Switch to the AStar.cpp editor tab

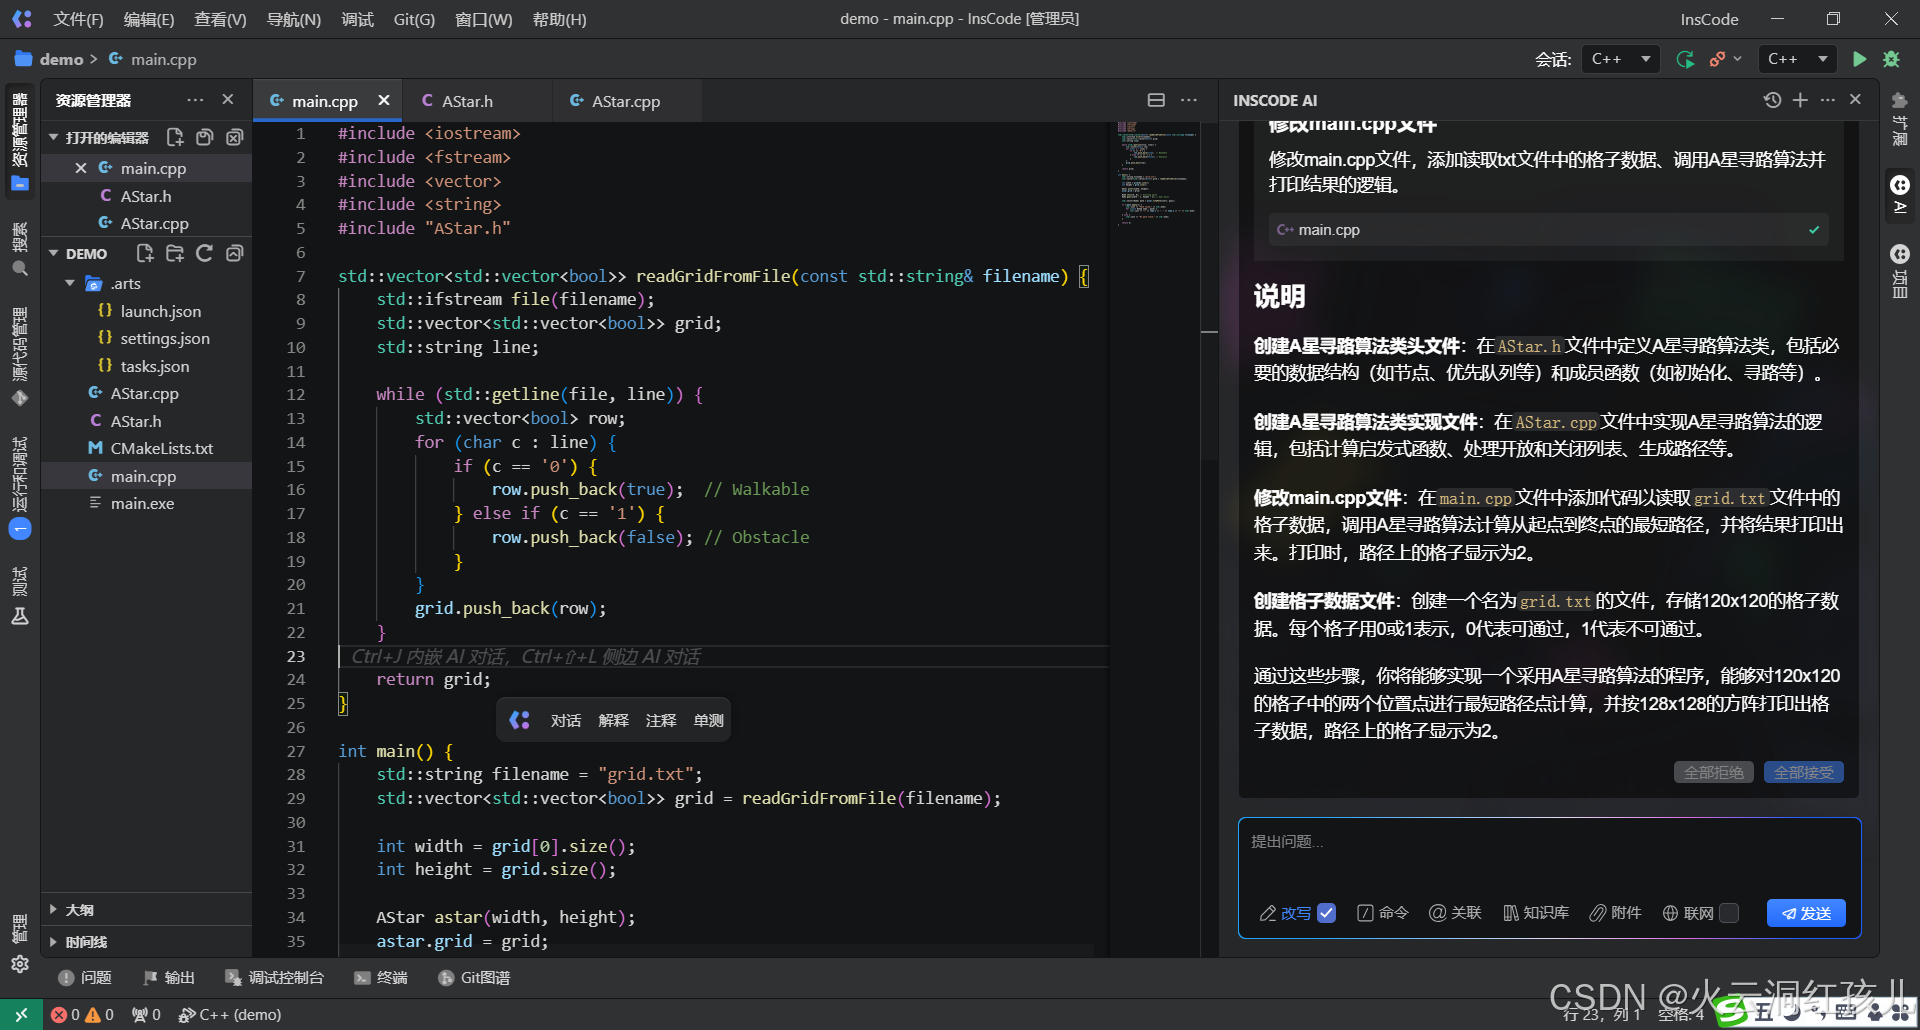click(626, 101)
